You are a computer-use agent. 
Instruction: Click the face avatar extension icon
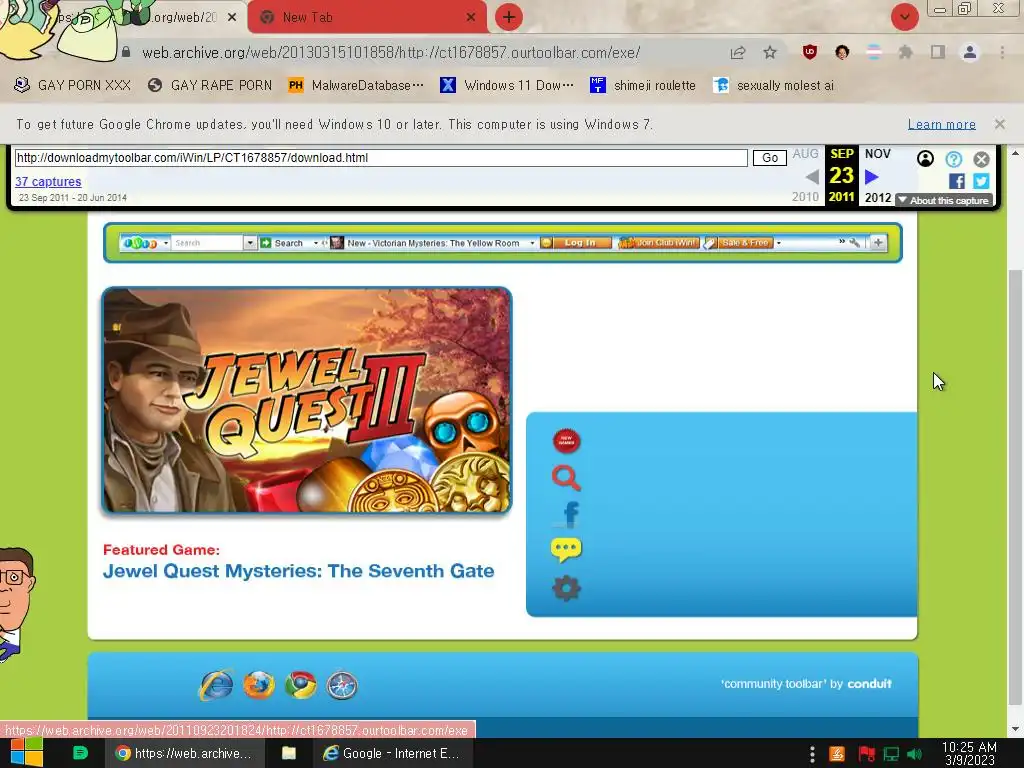tap(842, 52)
